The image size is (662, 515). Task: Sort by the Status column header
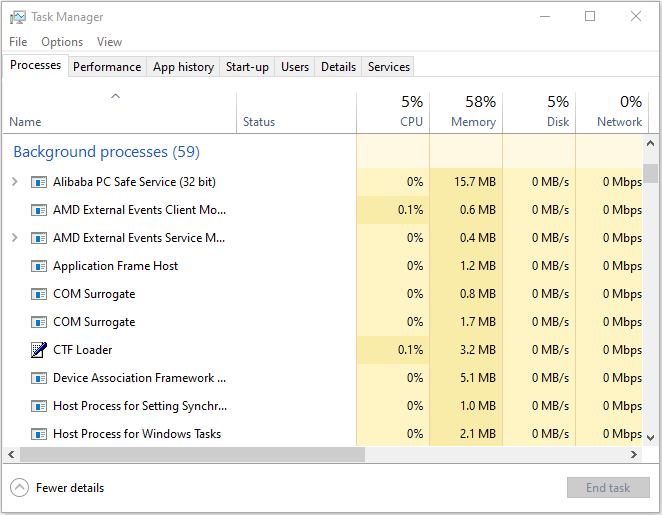296,113
